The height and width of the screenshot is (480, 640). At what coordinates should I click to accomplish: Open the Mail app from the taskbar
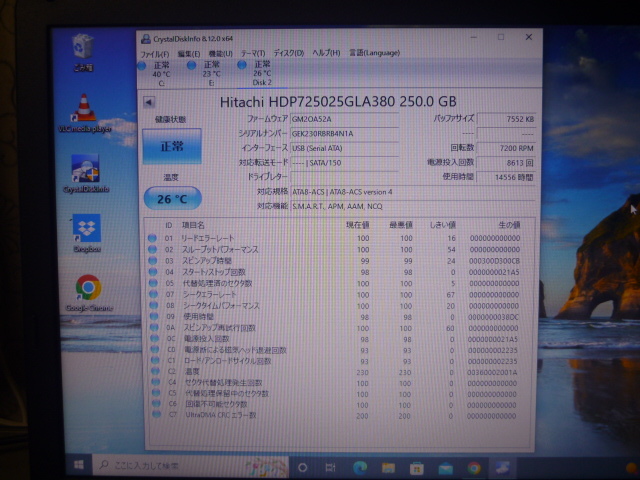[445, 468]
